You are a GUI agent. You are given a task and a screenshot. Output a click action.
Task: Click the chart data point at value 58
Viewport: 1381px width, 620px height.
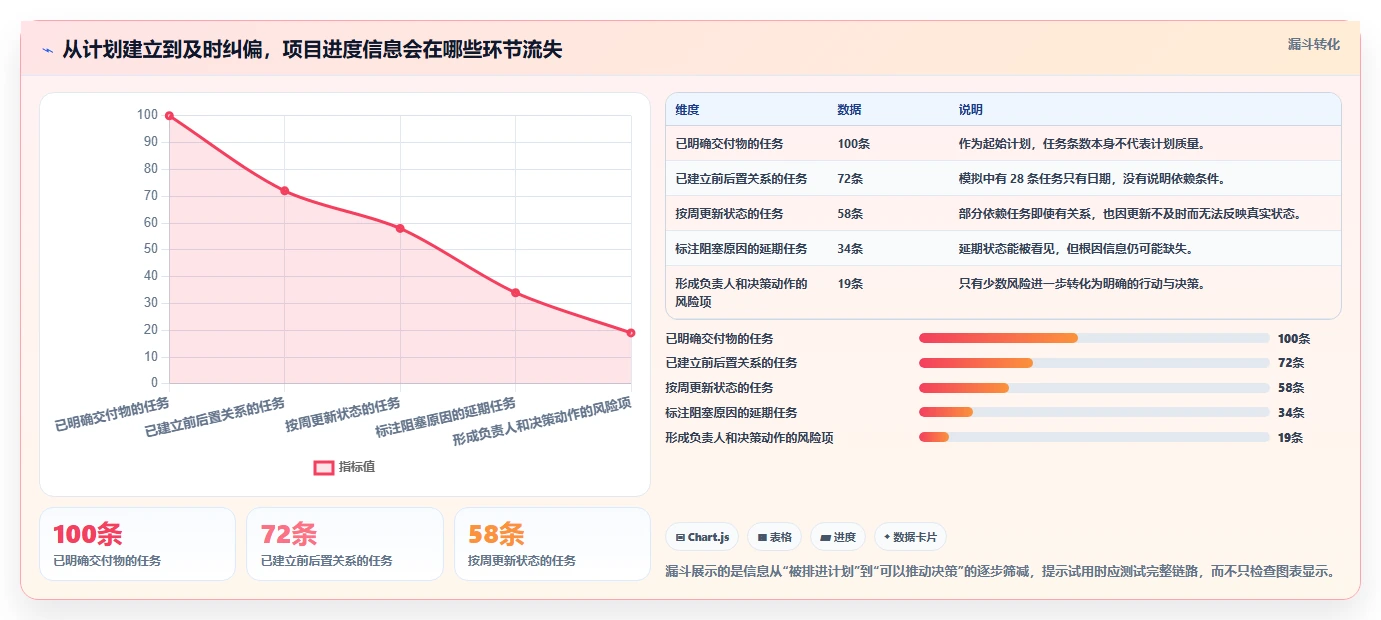(400, 228)
